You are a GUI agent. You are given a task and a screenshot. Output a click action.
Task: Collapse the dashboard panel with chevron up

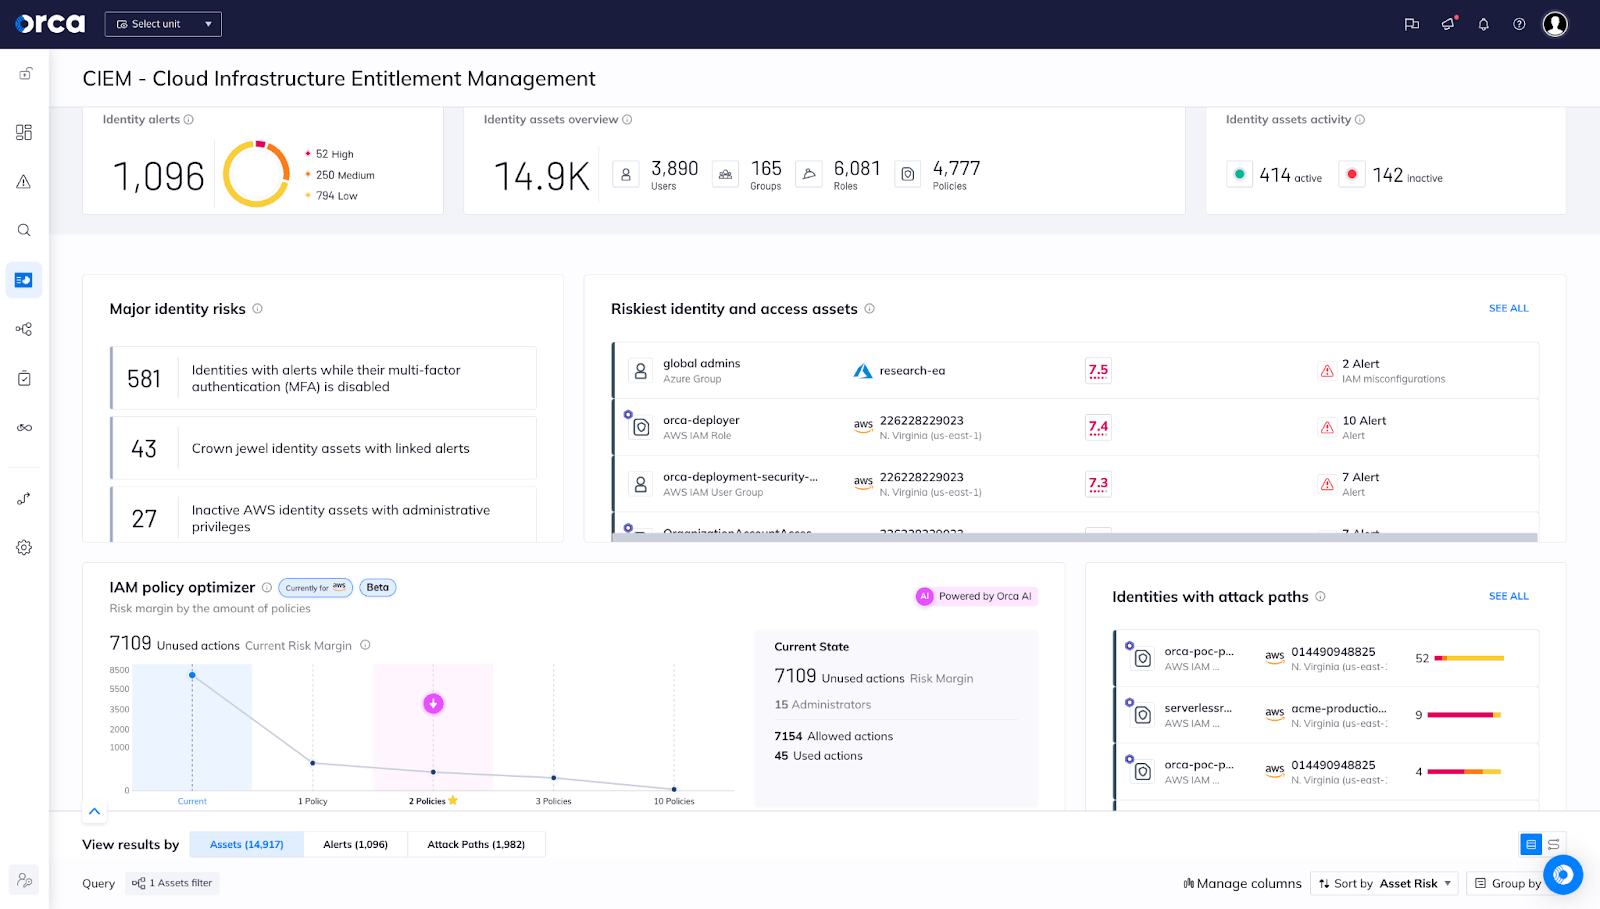point(94,812)
